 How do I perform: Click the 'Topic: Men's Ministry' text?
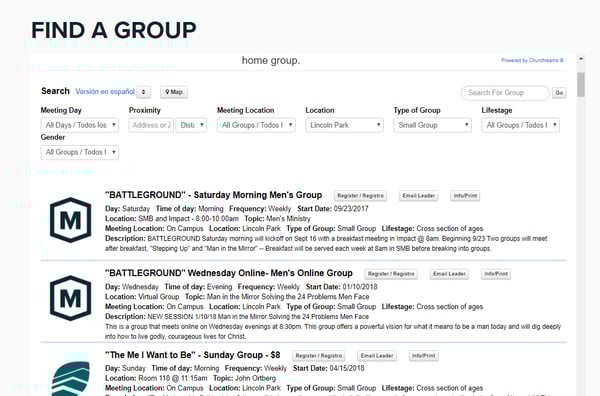[x=277, y=219]
